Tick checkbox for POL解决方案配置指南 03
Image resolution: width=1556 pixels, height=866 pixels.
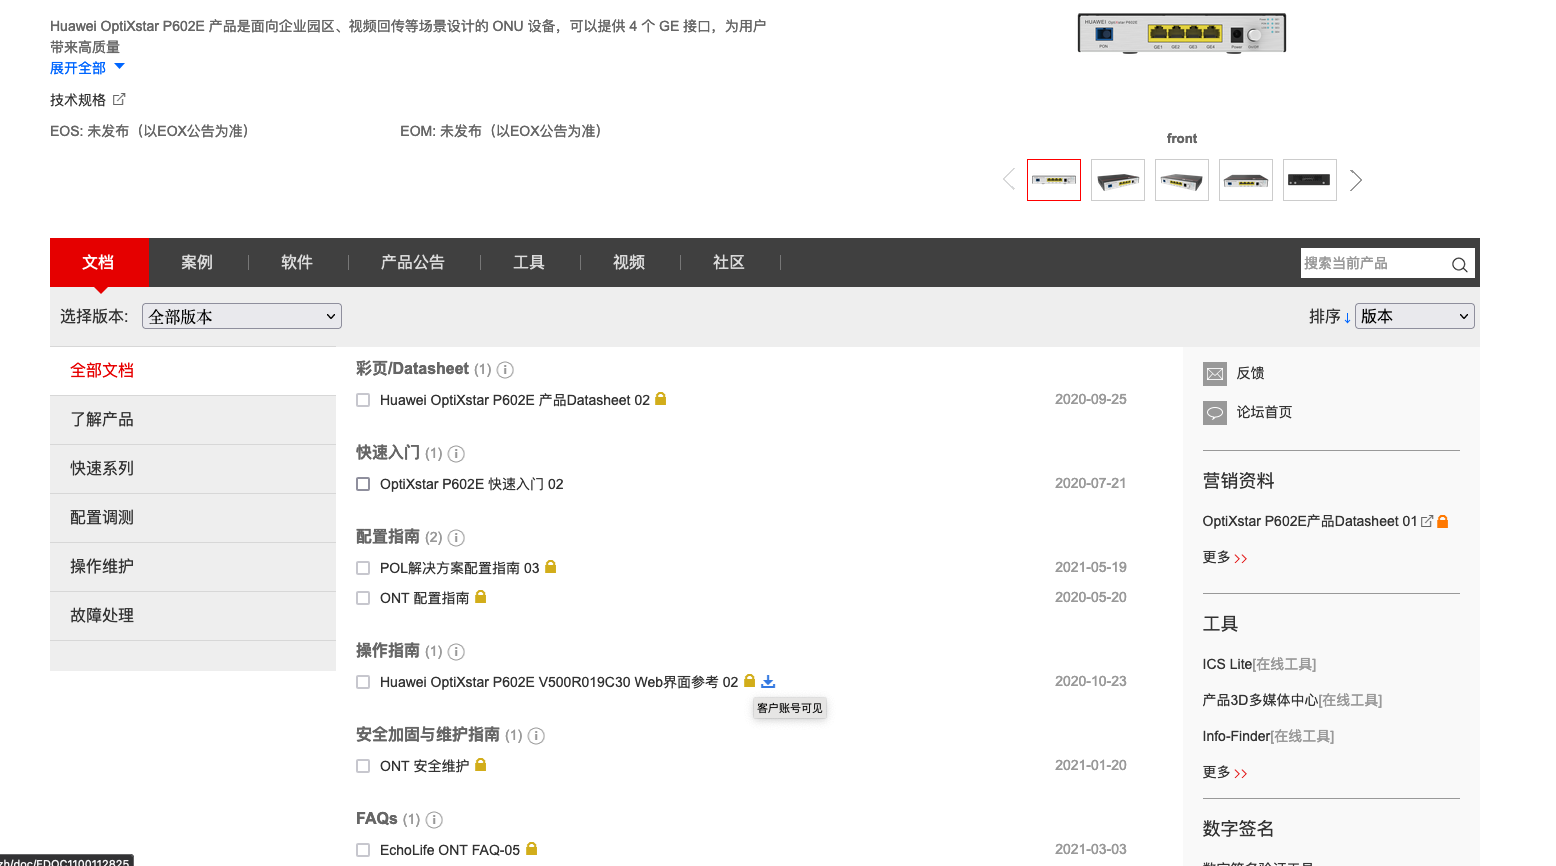click(363, 568)
